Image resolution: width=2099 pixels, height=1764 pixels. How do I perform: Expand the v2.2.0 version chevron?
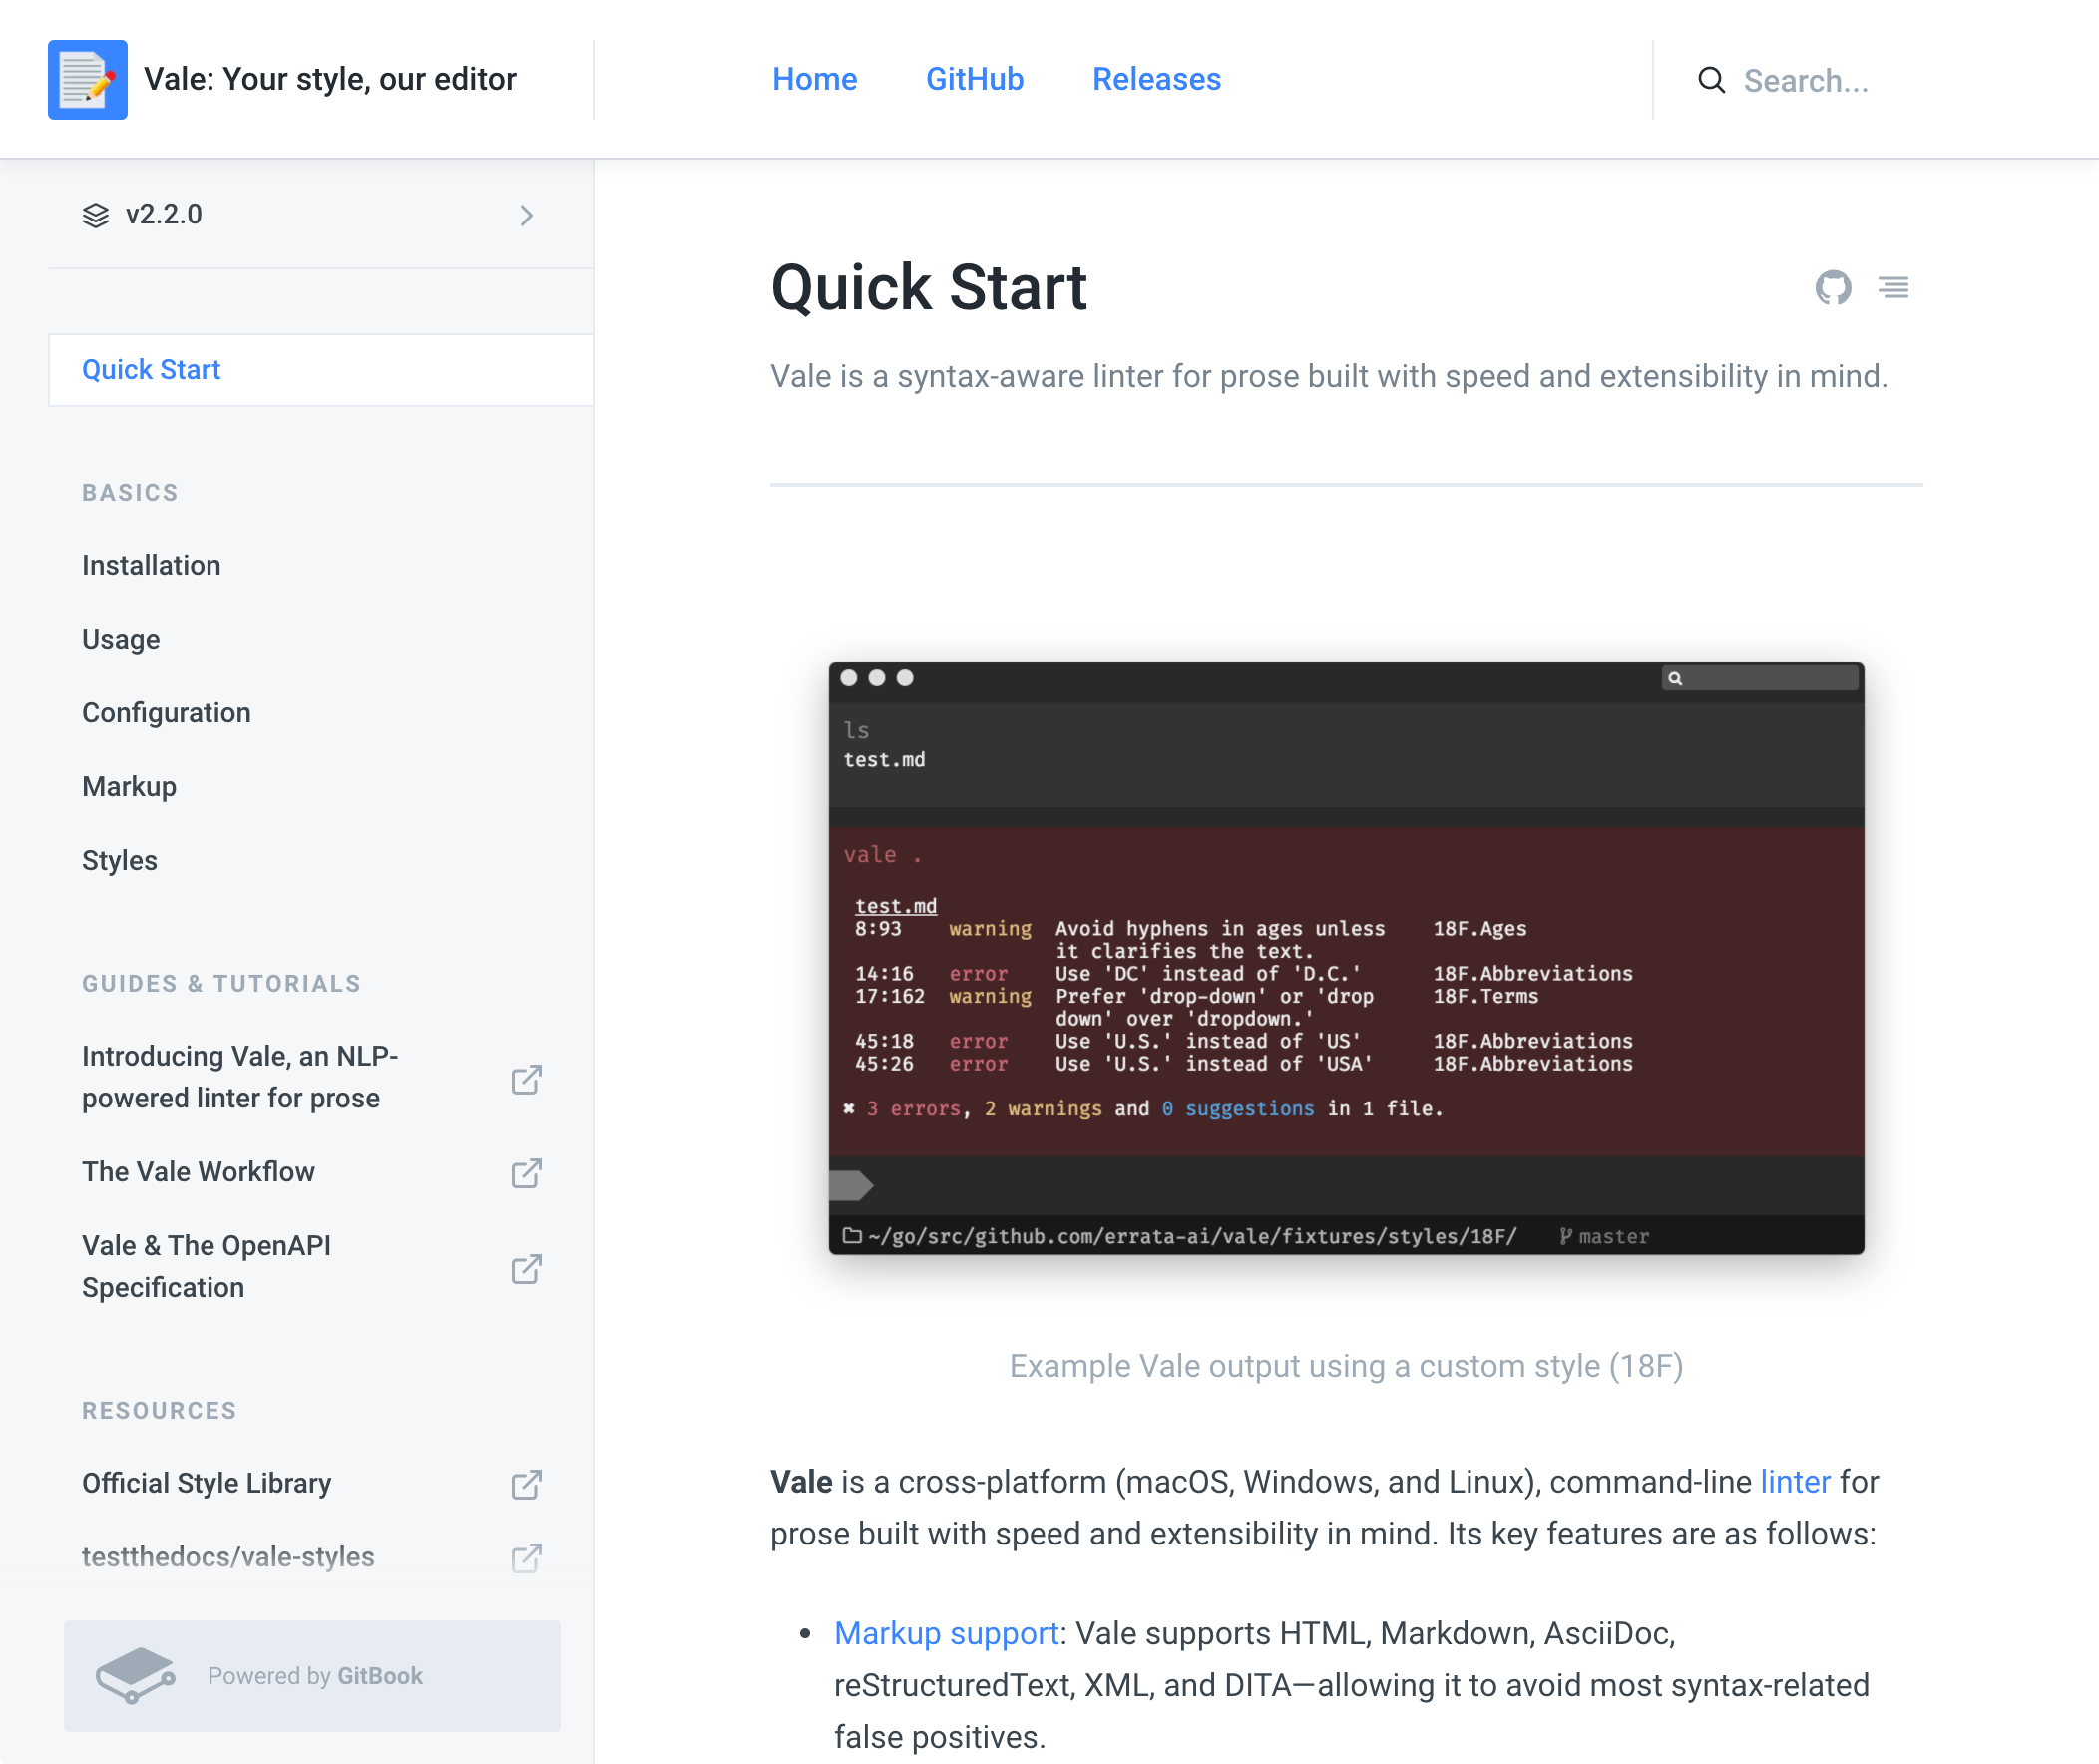pyautogui.click(x=526, y=215)
